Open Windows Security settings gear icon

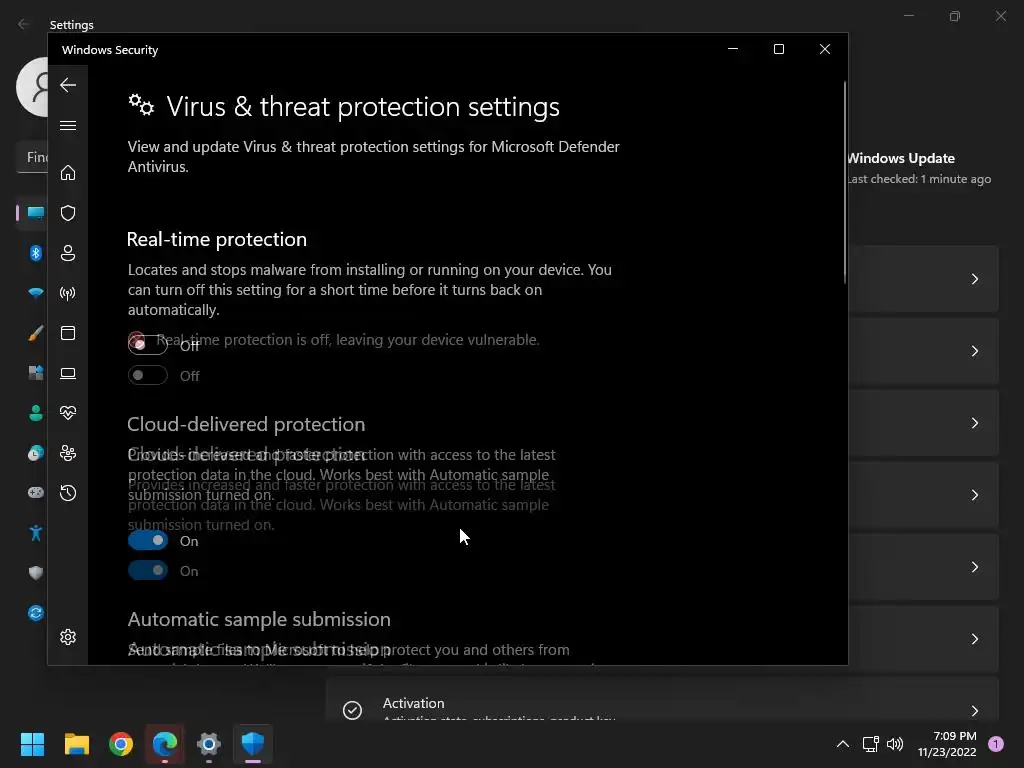(68, 637)
